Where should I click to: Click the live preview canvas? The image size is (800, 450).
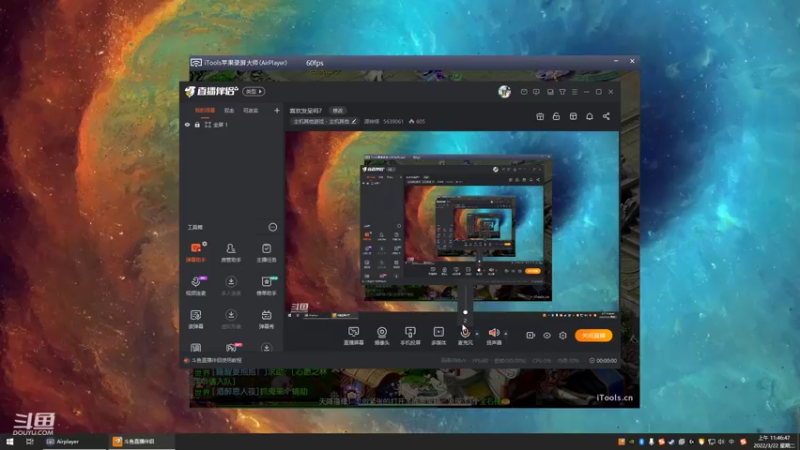coord(452,226)
